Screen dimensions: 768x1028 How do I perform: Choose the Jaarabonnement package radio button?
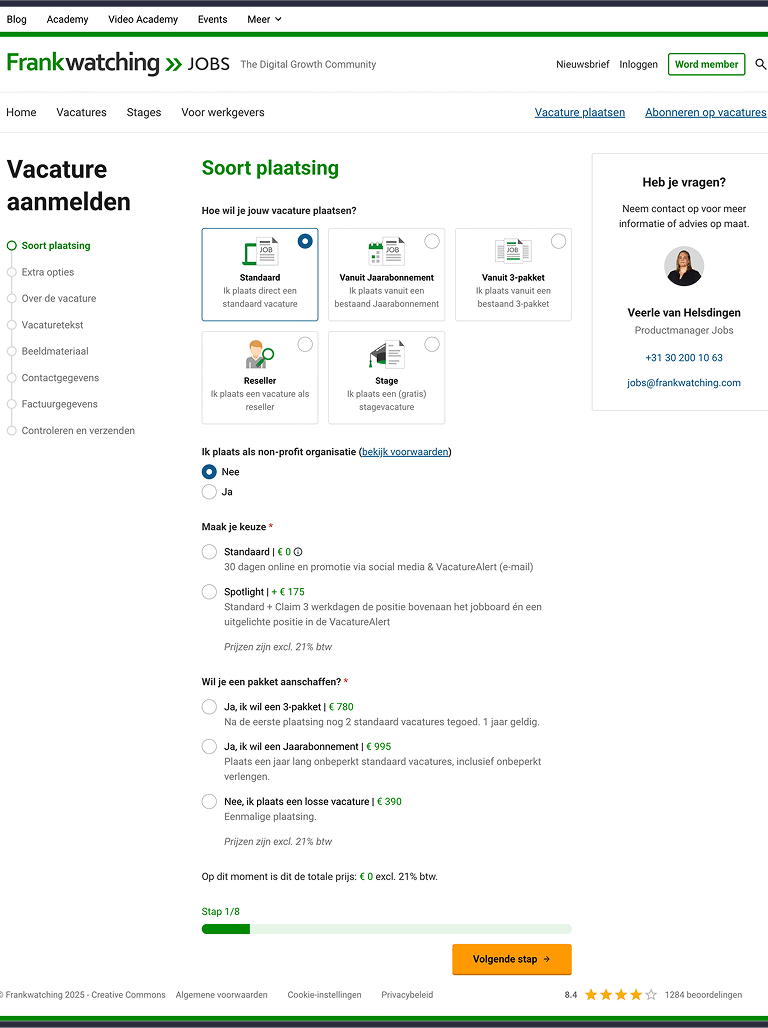[209, 747]
